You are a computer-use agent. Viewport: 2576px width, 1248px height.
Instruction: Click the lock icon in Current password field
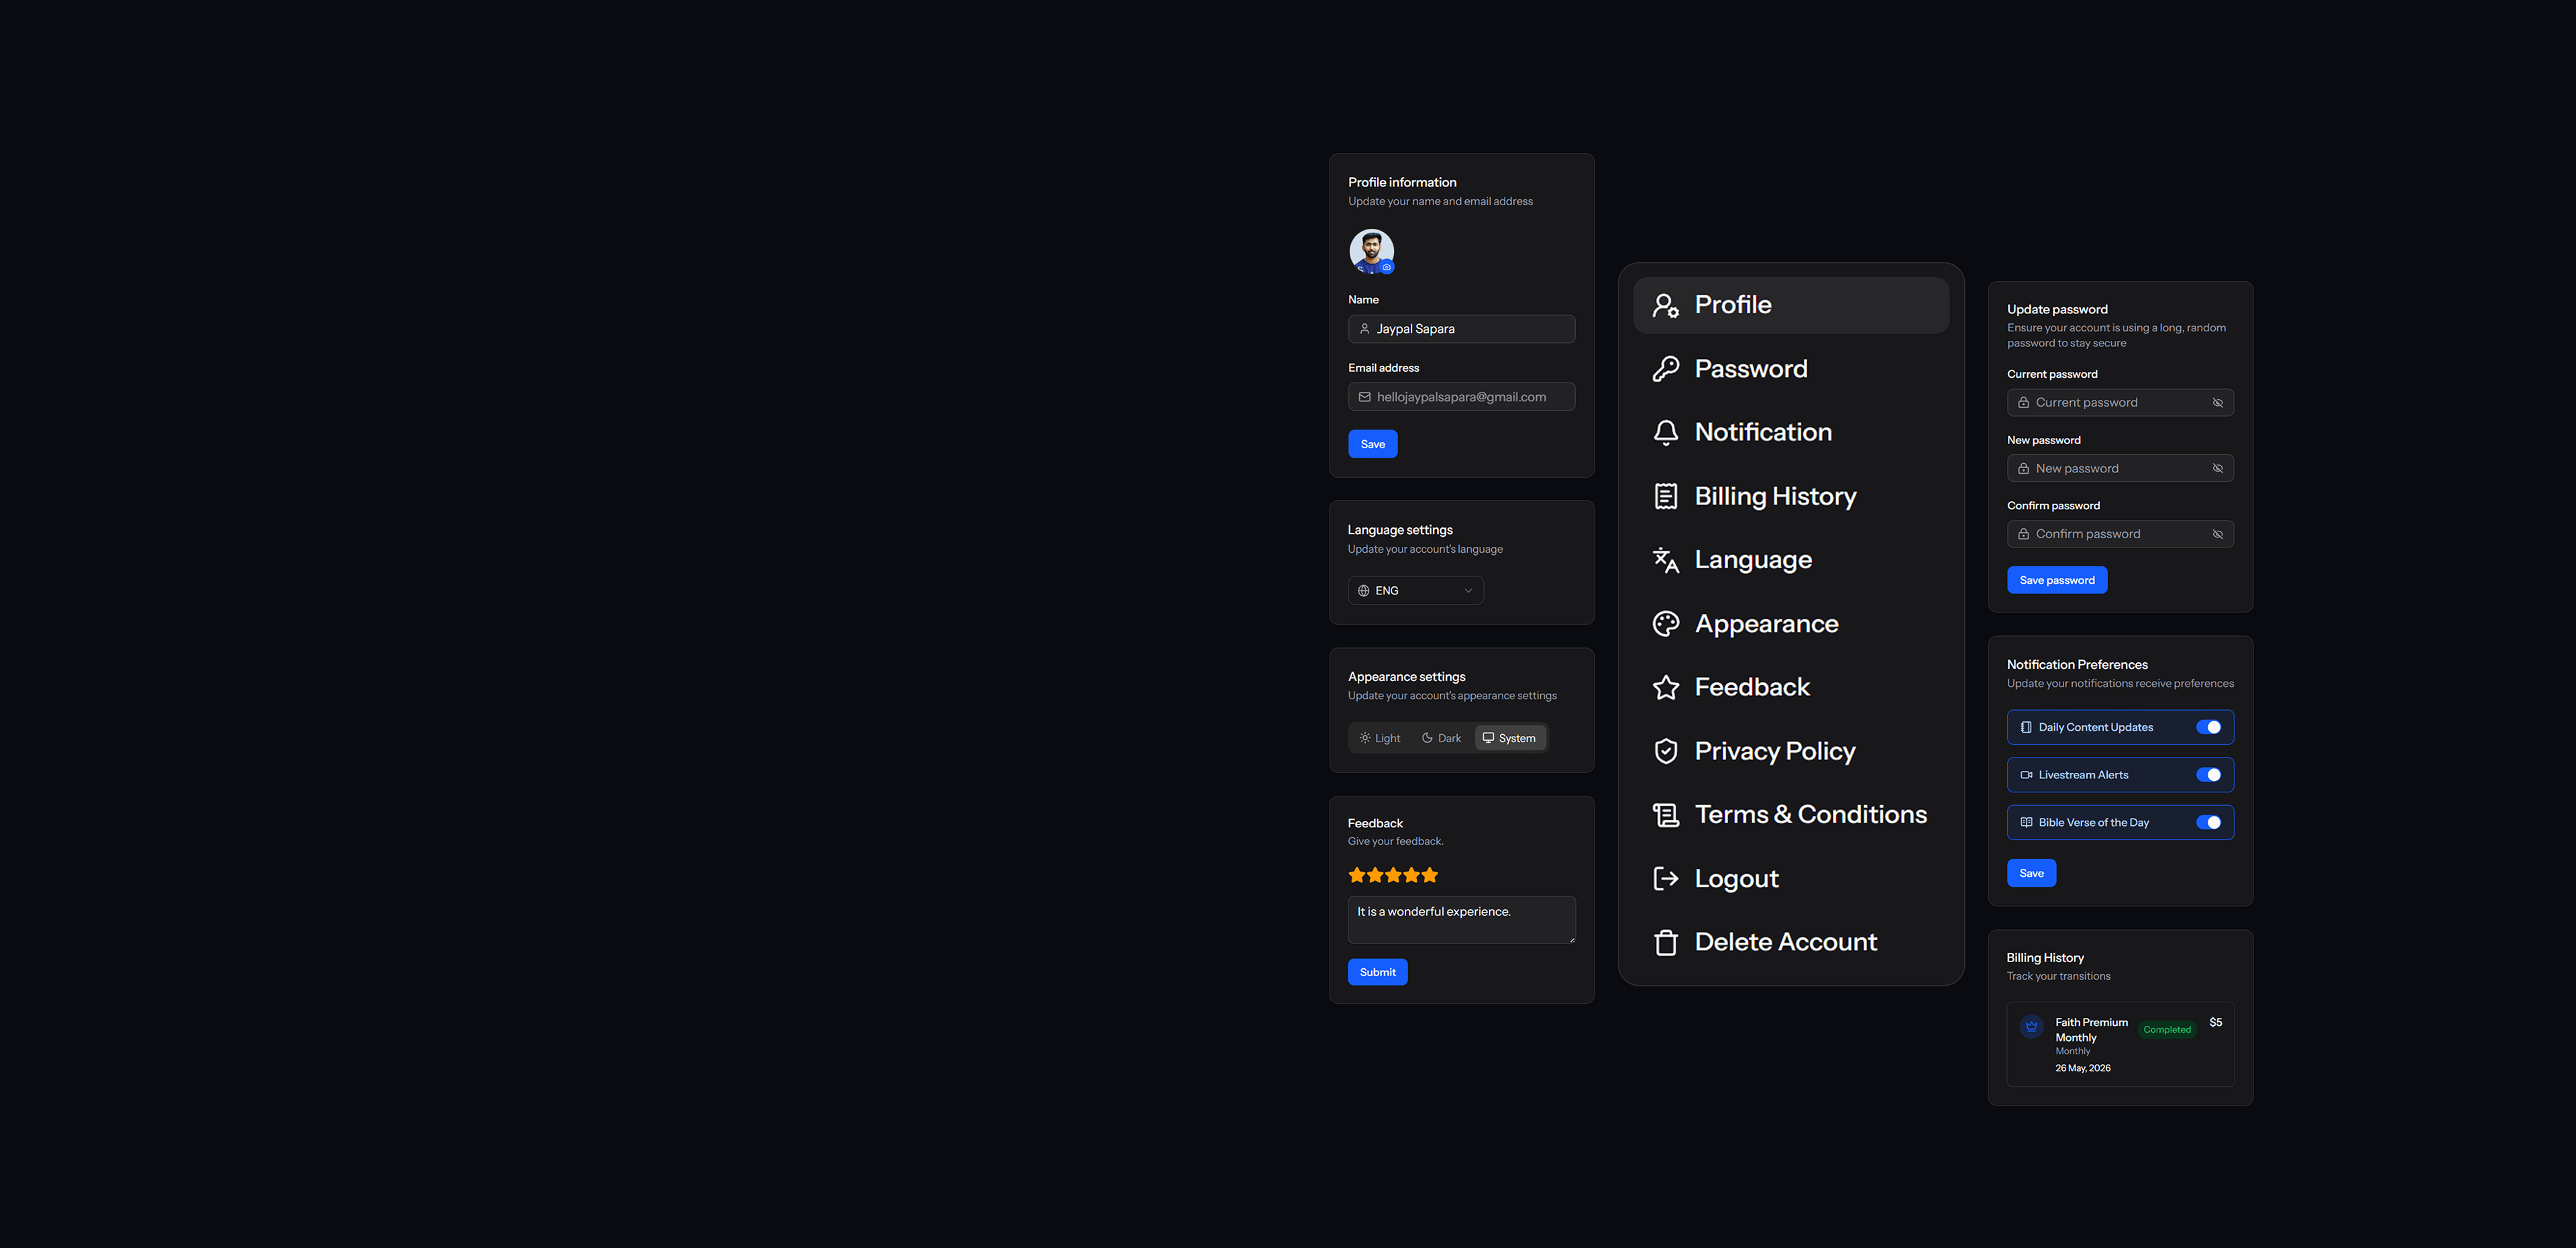(2023, 403)
